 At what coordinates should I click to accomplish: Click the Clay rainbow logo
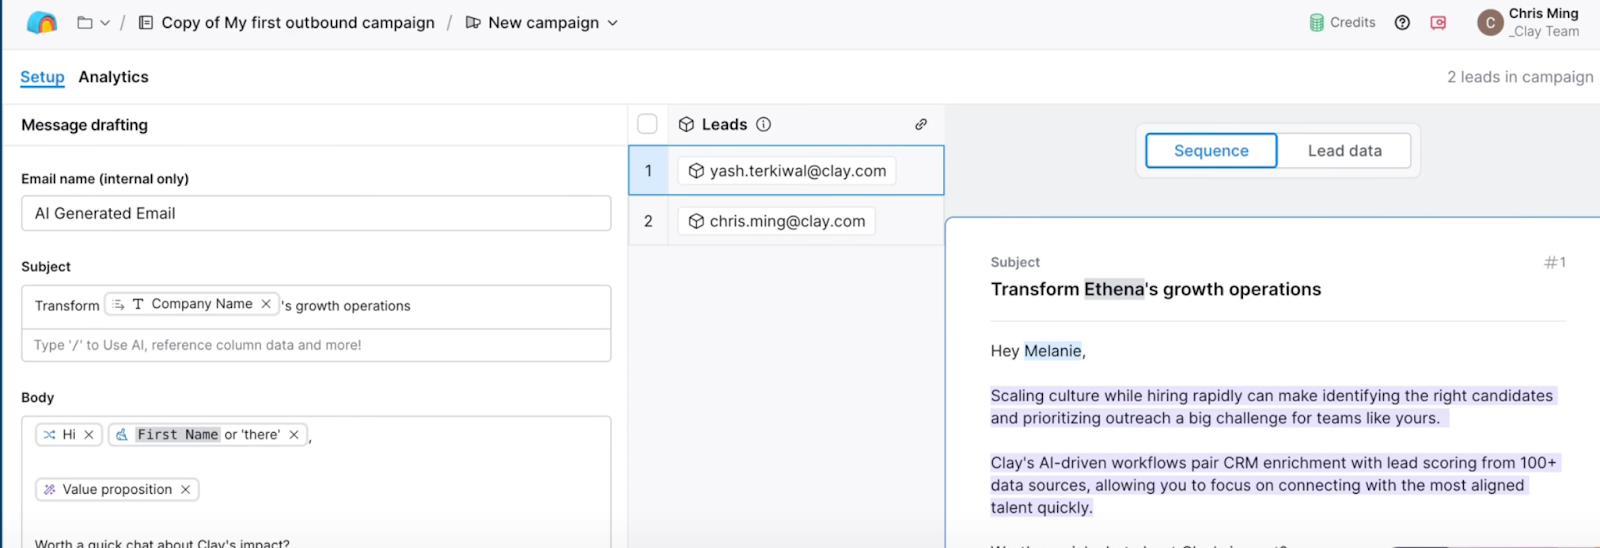(x=42, y=22)
